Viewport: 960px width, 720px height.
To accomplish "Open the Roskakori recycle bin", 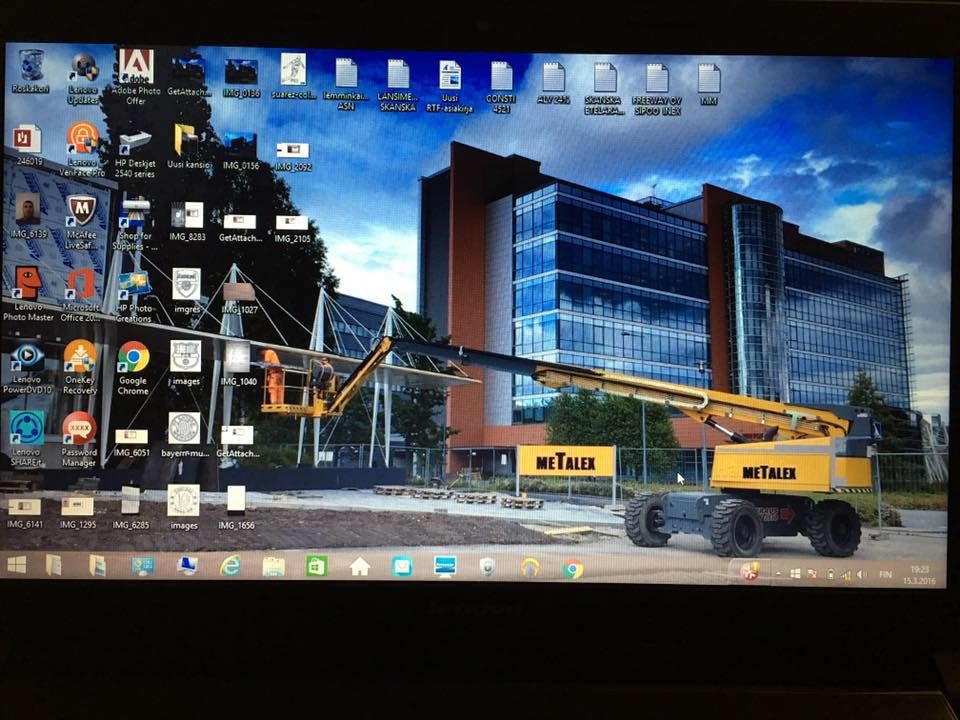I will (31, 72).
